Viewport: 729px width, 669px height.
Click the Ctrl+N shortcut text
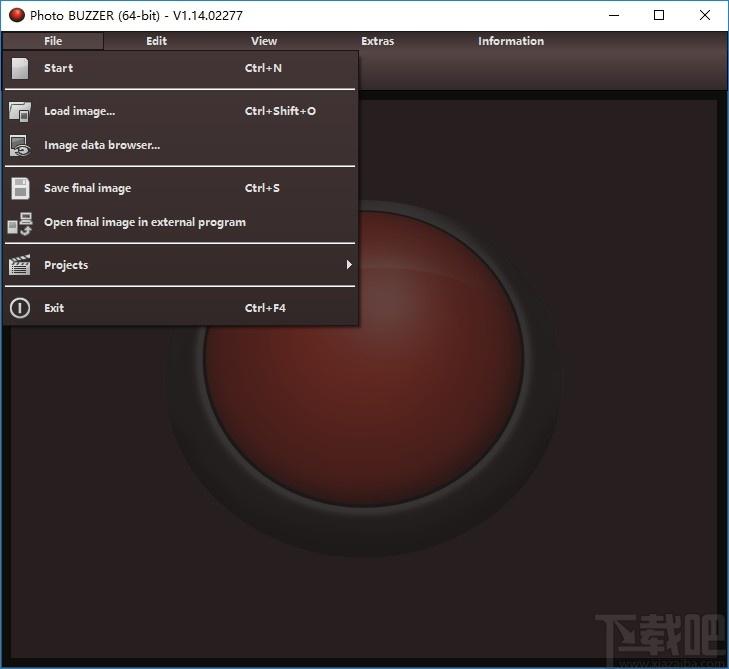(x=263, y=68)
